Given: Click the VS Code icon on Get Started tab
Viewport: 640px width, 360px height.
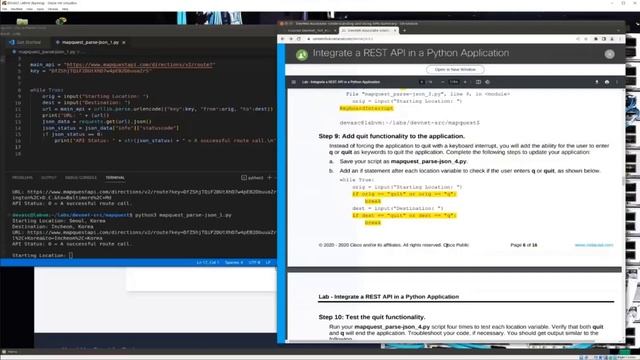Looking at the screenshot, I should point(11,42).
